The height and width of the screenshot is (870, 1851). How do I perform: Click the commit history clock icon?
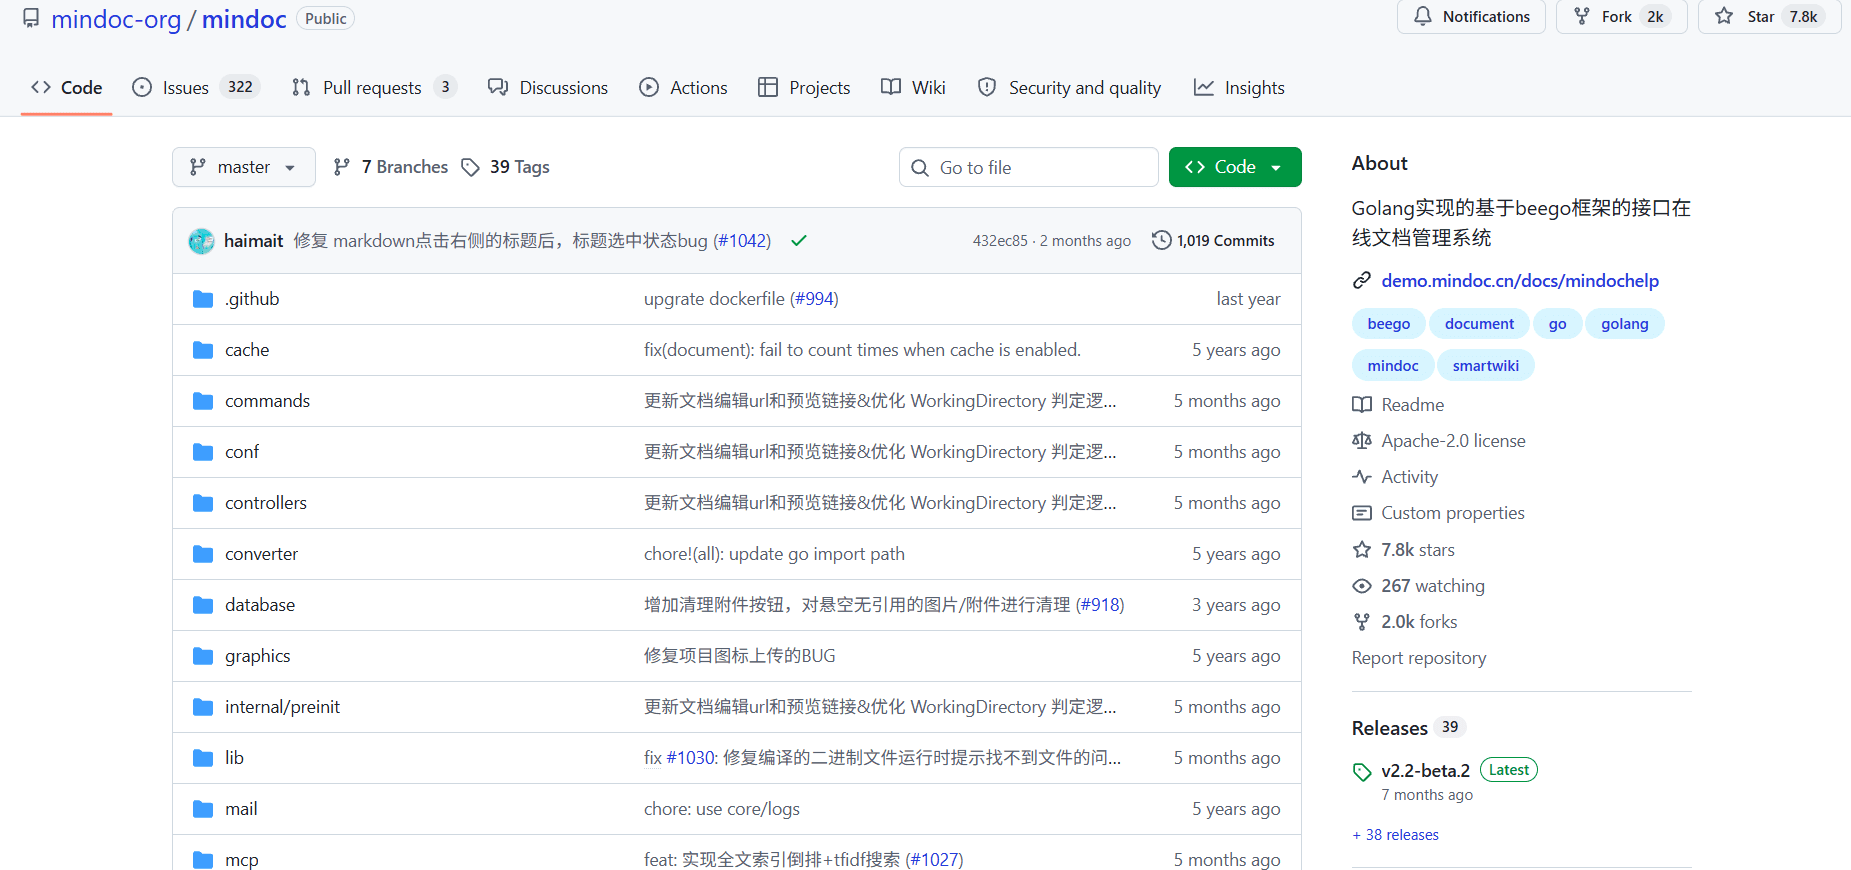(1161, 240)
